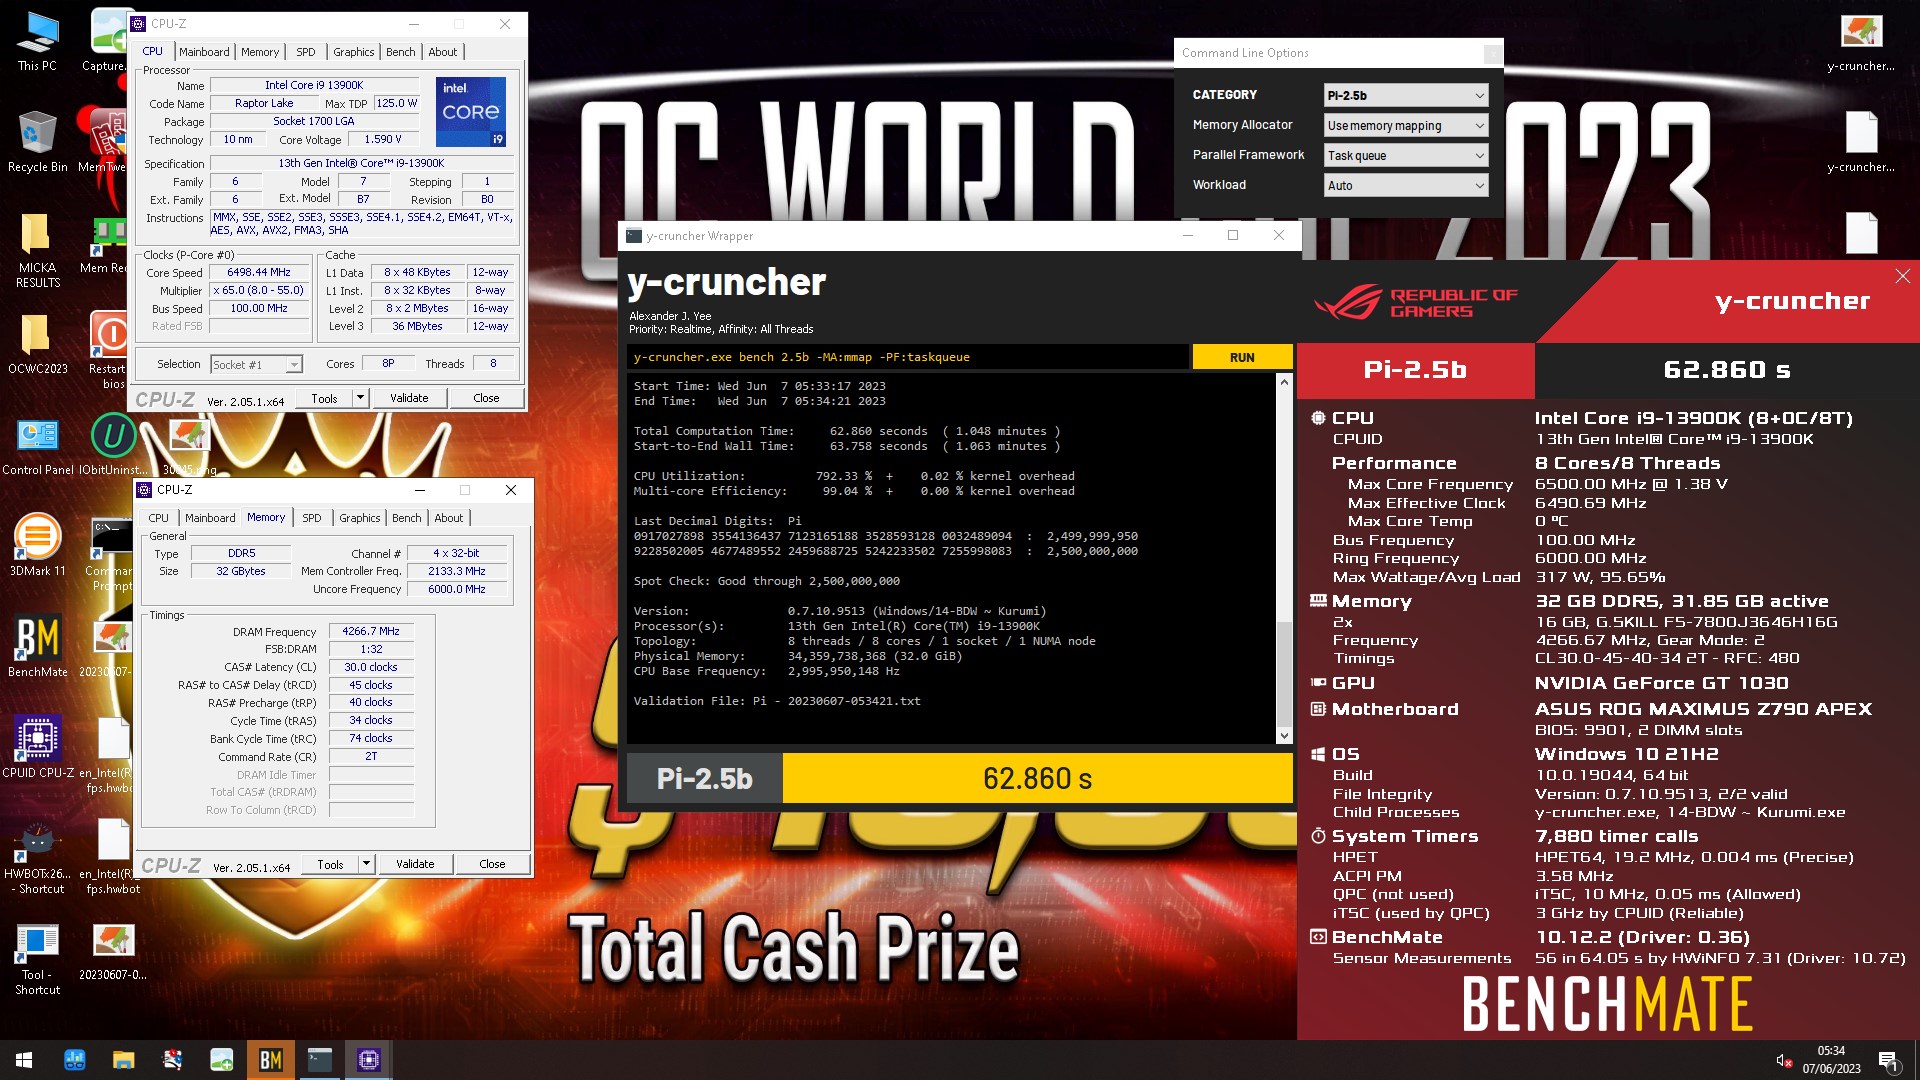Image resolution: width=1920 pixels, height=1080 pixels.
Task: Click the muted volume tray icon
Action: coord(1782,1060)
